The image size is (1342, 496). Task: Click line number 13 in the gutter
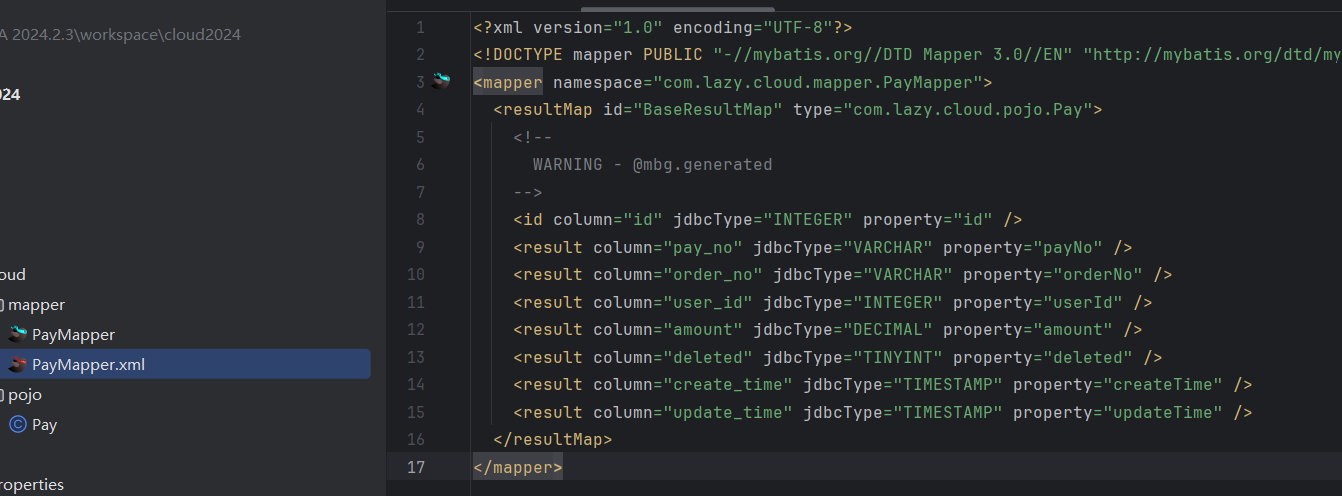(x=416, y=357)
